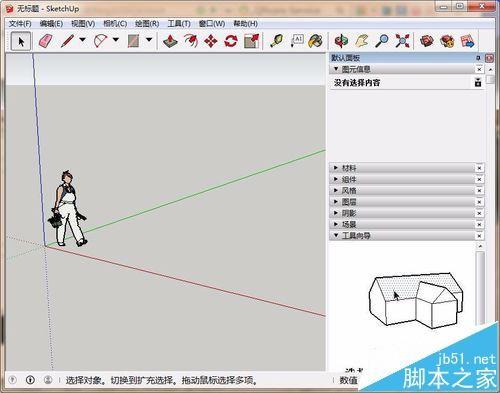This screenshot has height=393, width=500.
Task: Open the Line tool dropdown arrow
Action: click(82, 40)
